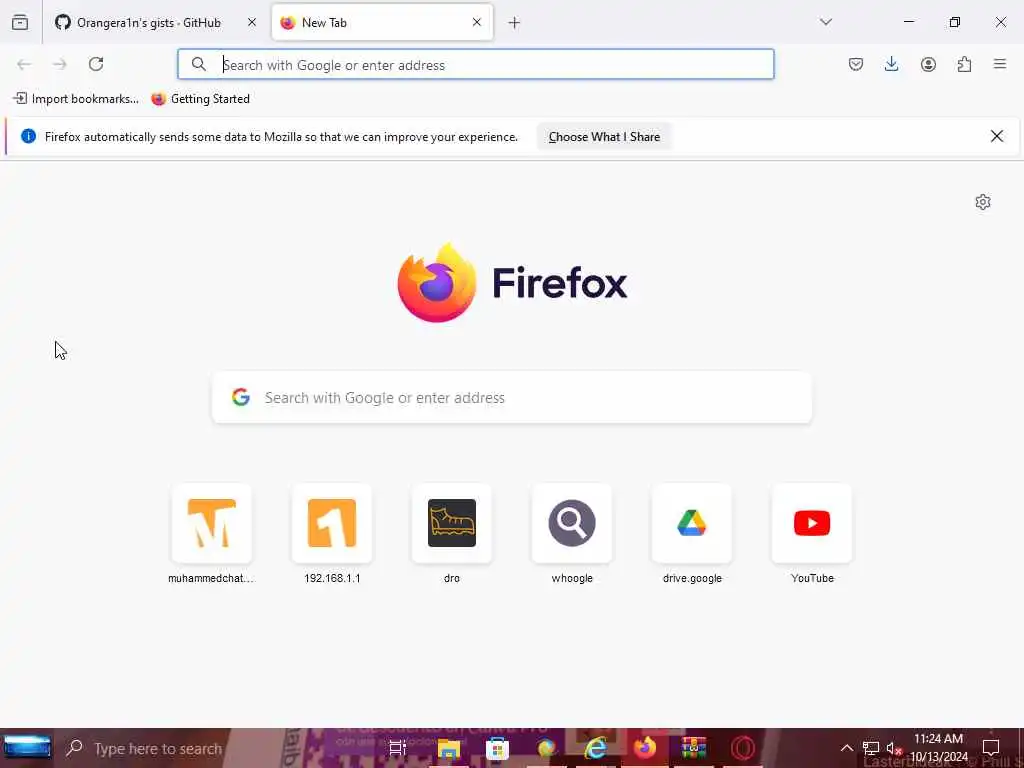Go forward with the forward arrow
Image resolution: width=1024 pixels, height=768 pixels.
pyautogui.click(x=60, y=64)
